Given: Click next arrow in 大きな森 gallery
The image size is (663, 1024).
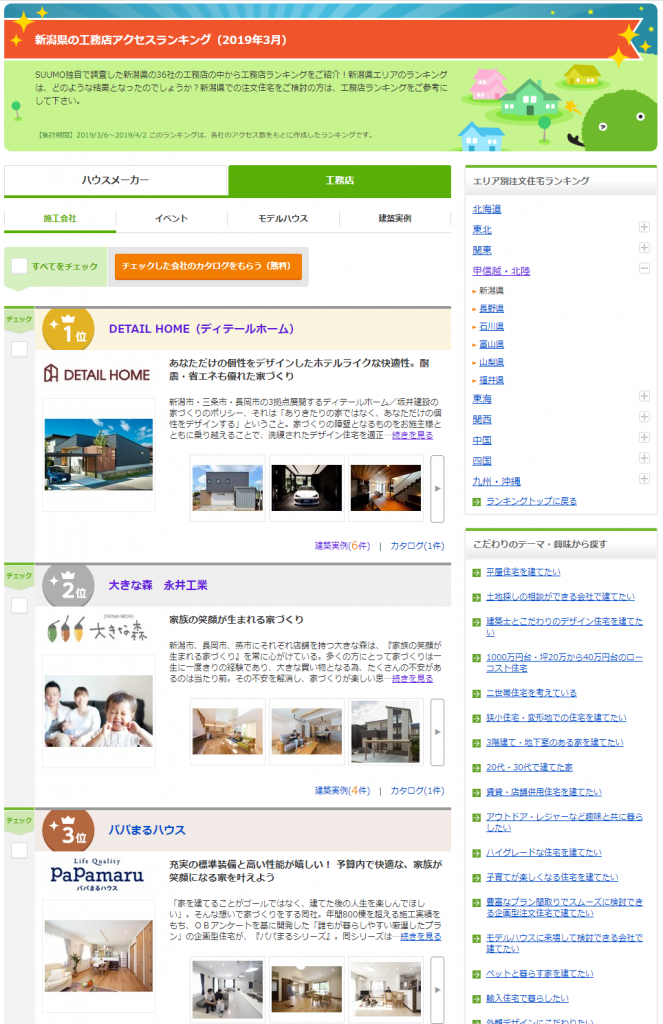Looking at the screenshot, I should coord(437,732).
